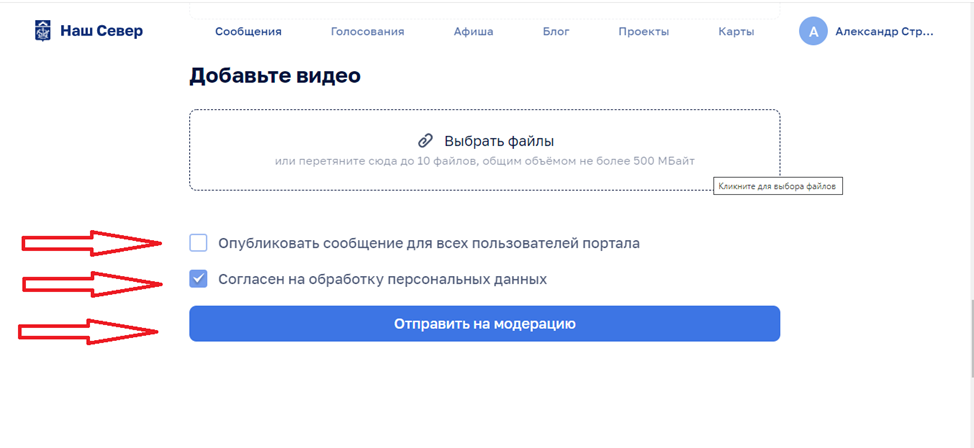This screenshot has width=974, height=448.
Task: Click the Наш Север coat-of-arms logo icon
Action: tap(44, 31)
